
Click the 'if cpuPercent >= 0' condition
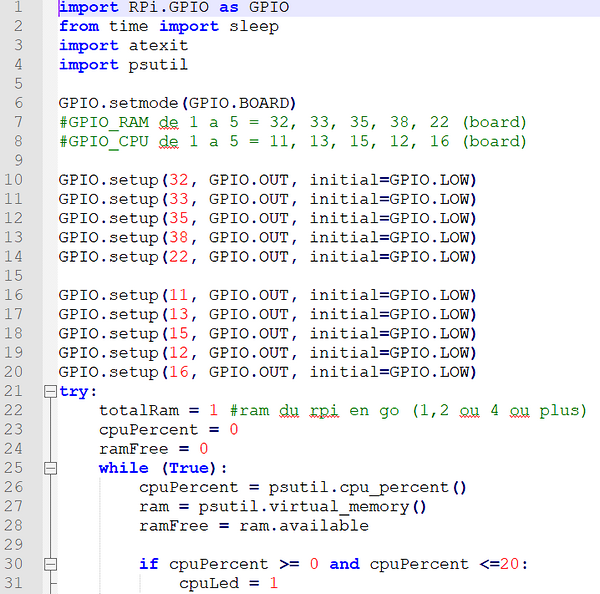229,564
